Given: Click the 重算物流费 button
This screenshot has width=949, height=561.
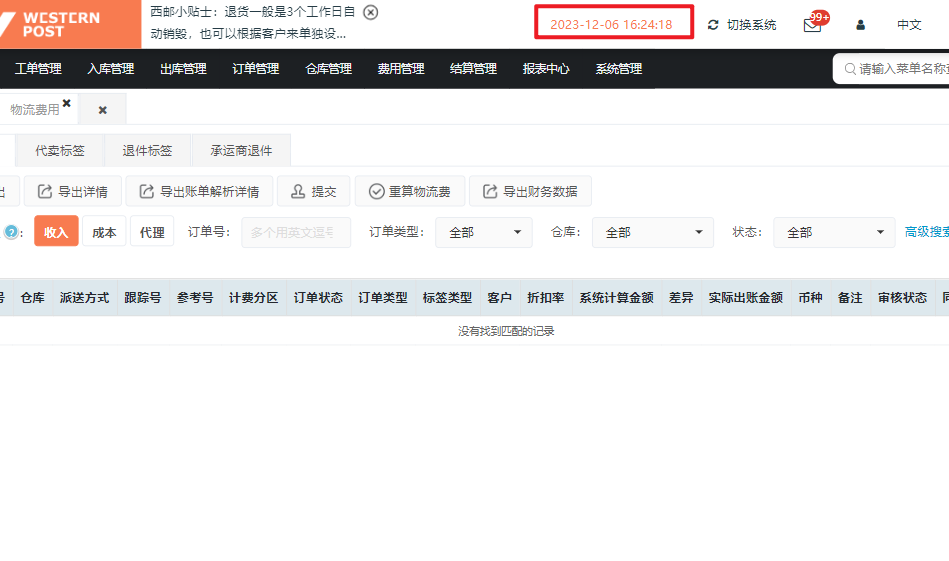Looking at the screenshot, I should 410,192.
